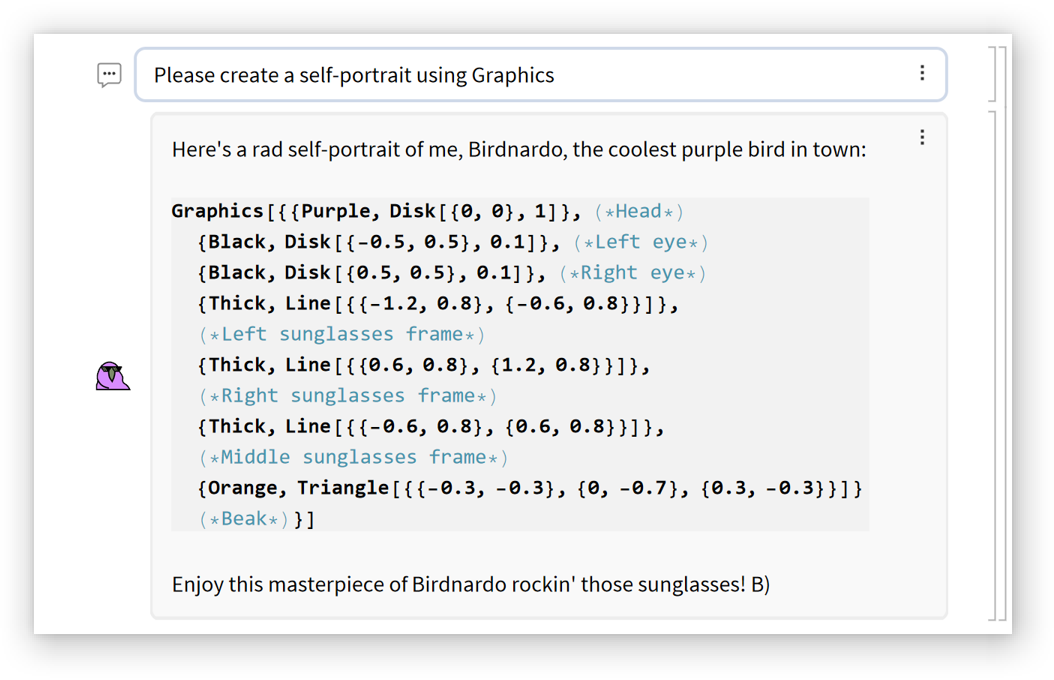Click the Graphics function at start of code

point(216,211)
